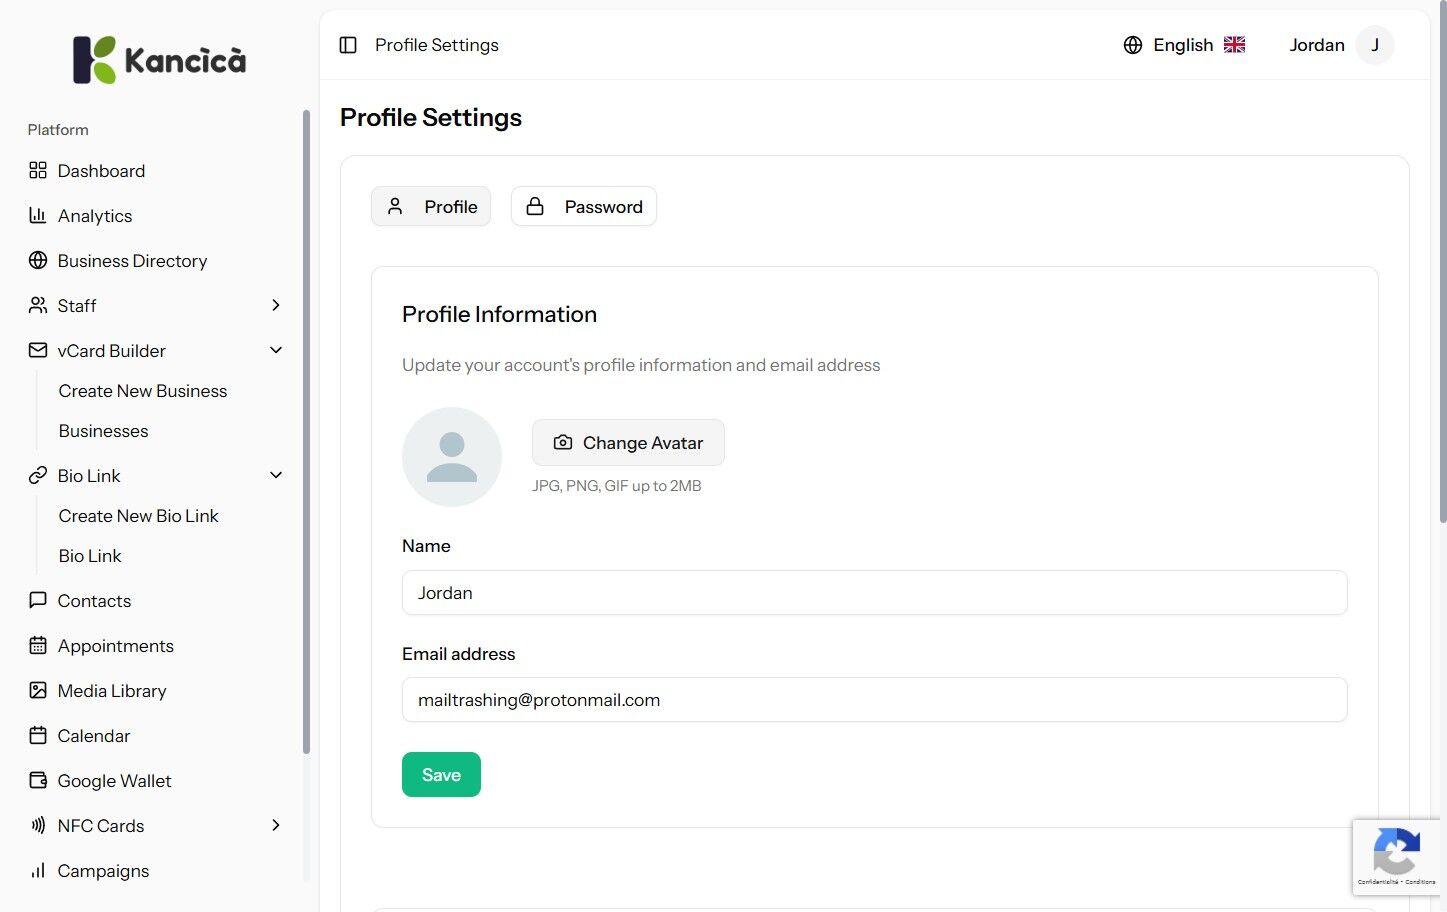This screenshot has width=1447, height=912.
Task: Open the Dashboard grid icon
Action: tap(38, 171)
